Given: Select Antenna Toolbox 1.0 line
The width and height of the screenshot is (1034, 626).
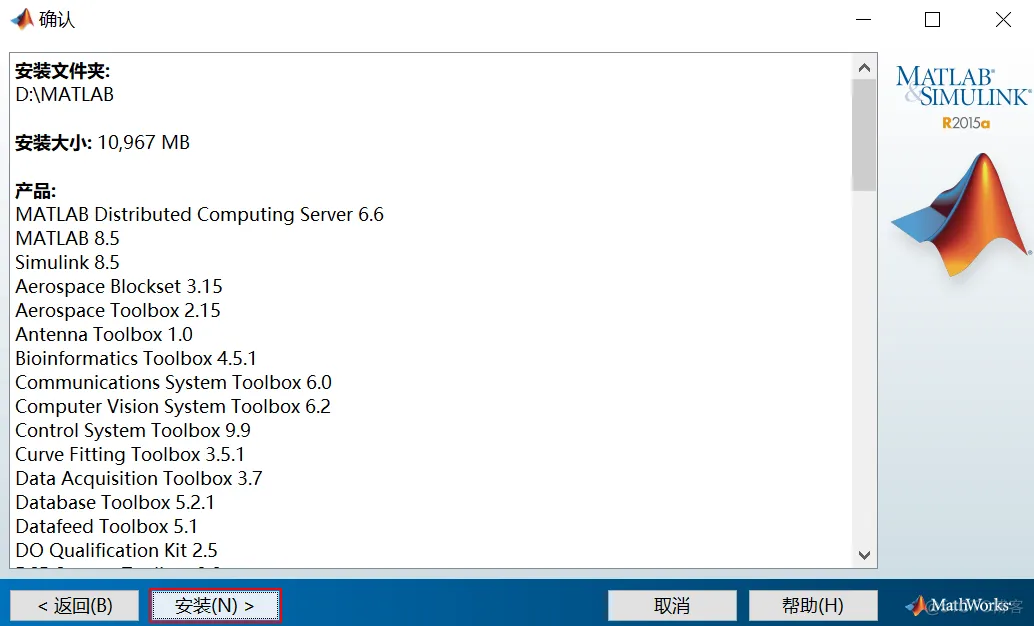Looking at the screenshot, I should [x=104, y=334].
